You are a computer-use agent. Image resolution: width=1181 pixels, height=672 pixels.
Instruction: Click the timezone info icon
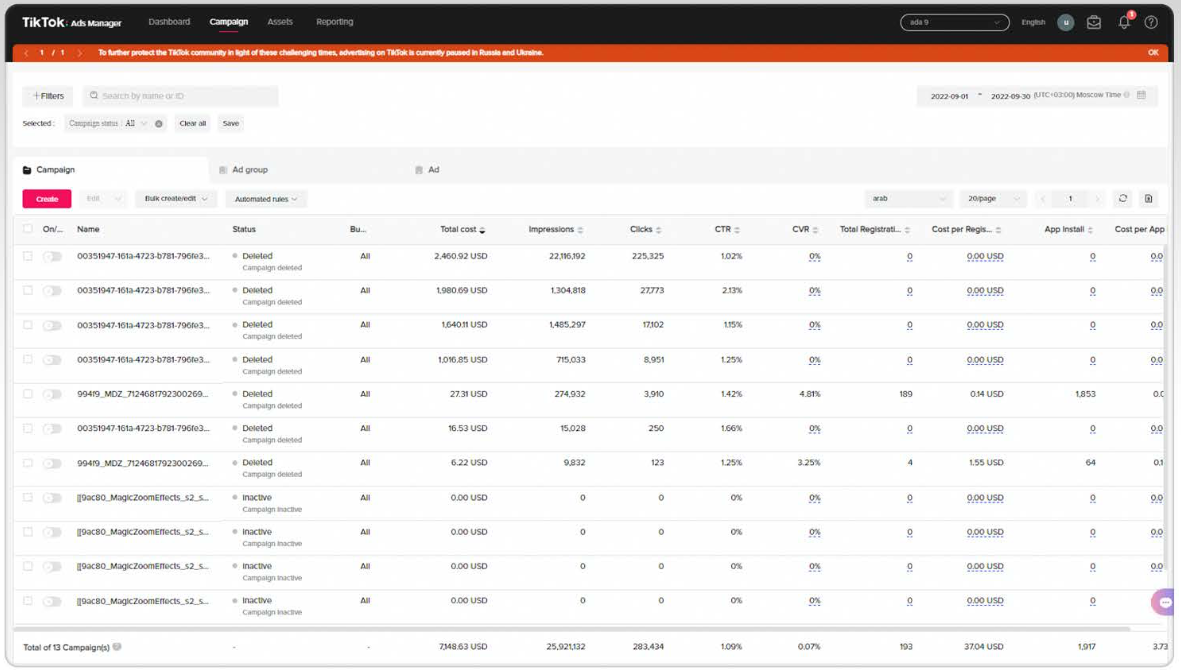1127,95
